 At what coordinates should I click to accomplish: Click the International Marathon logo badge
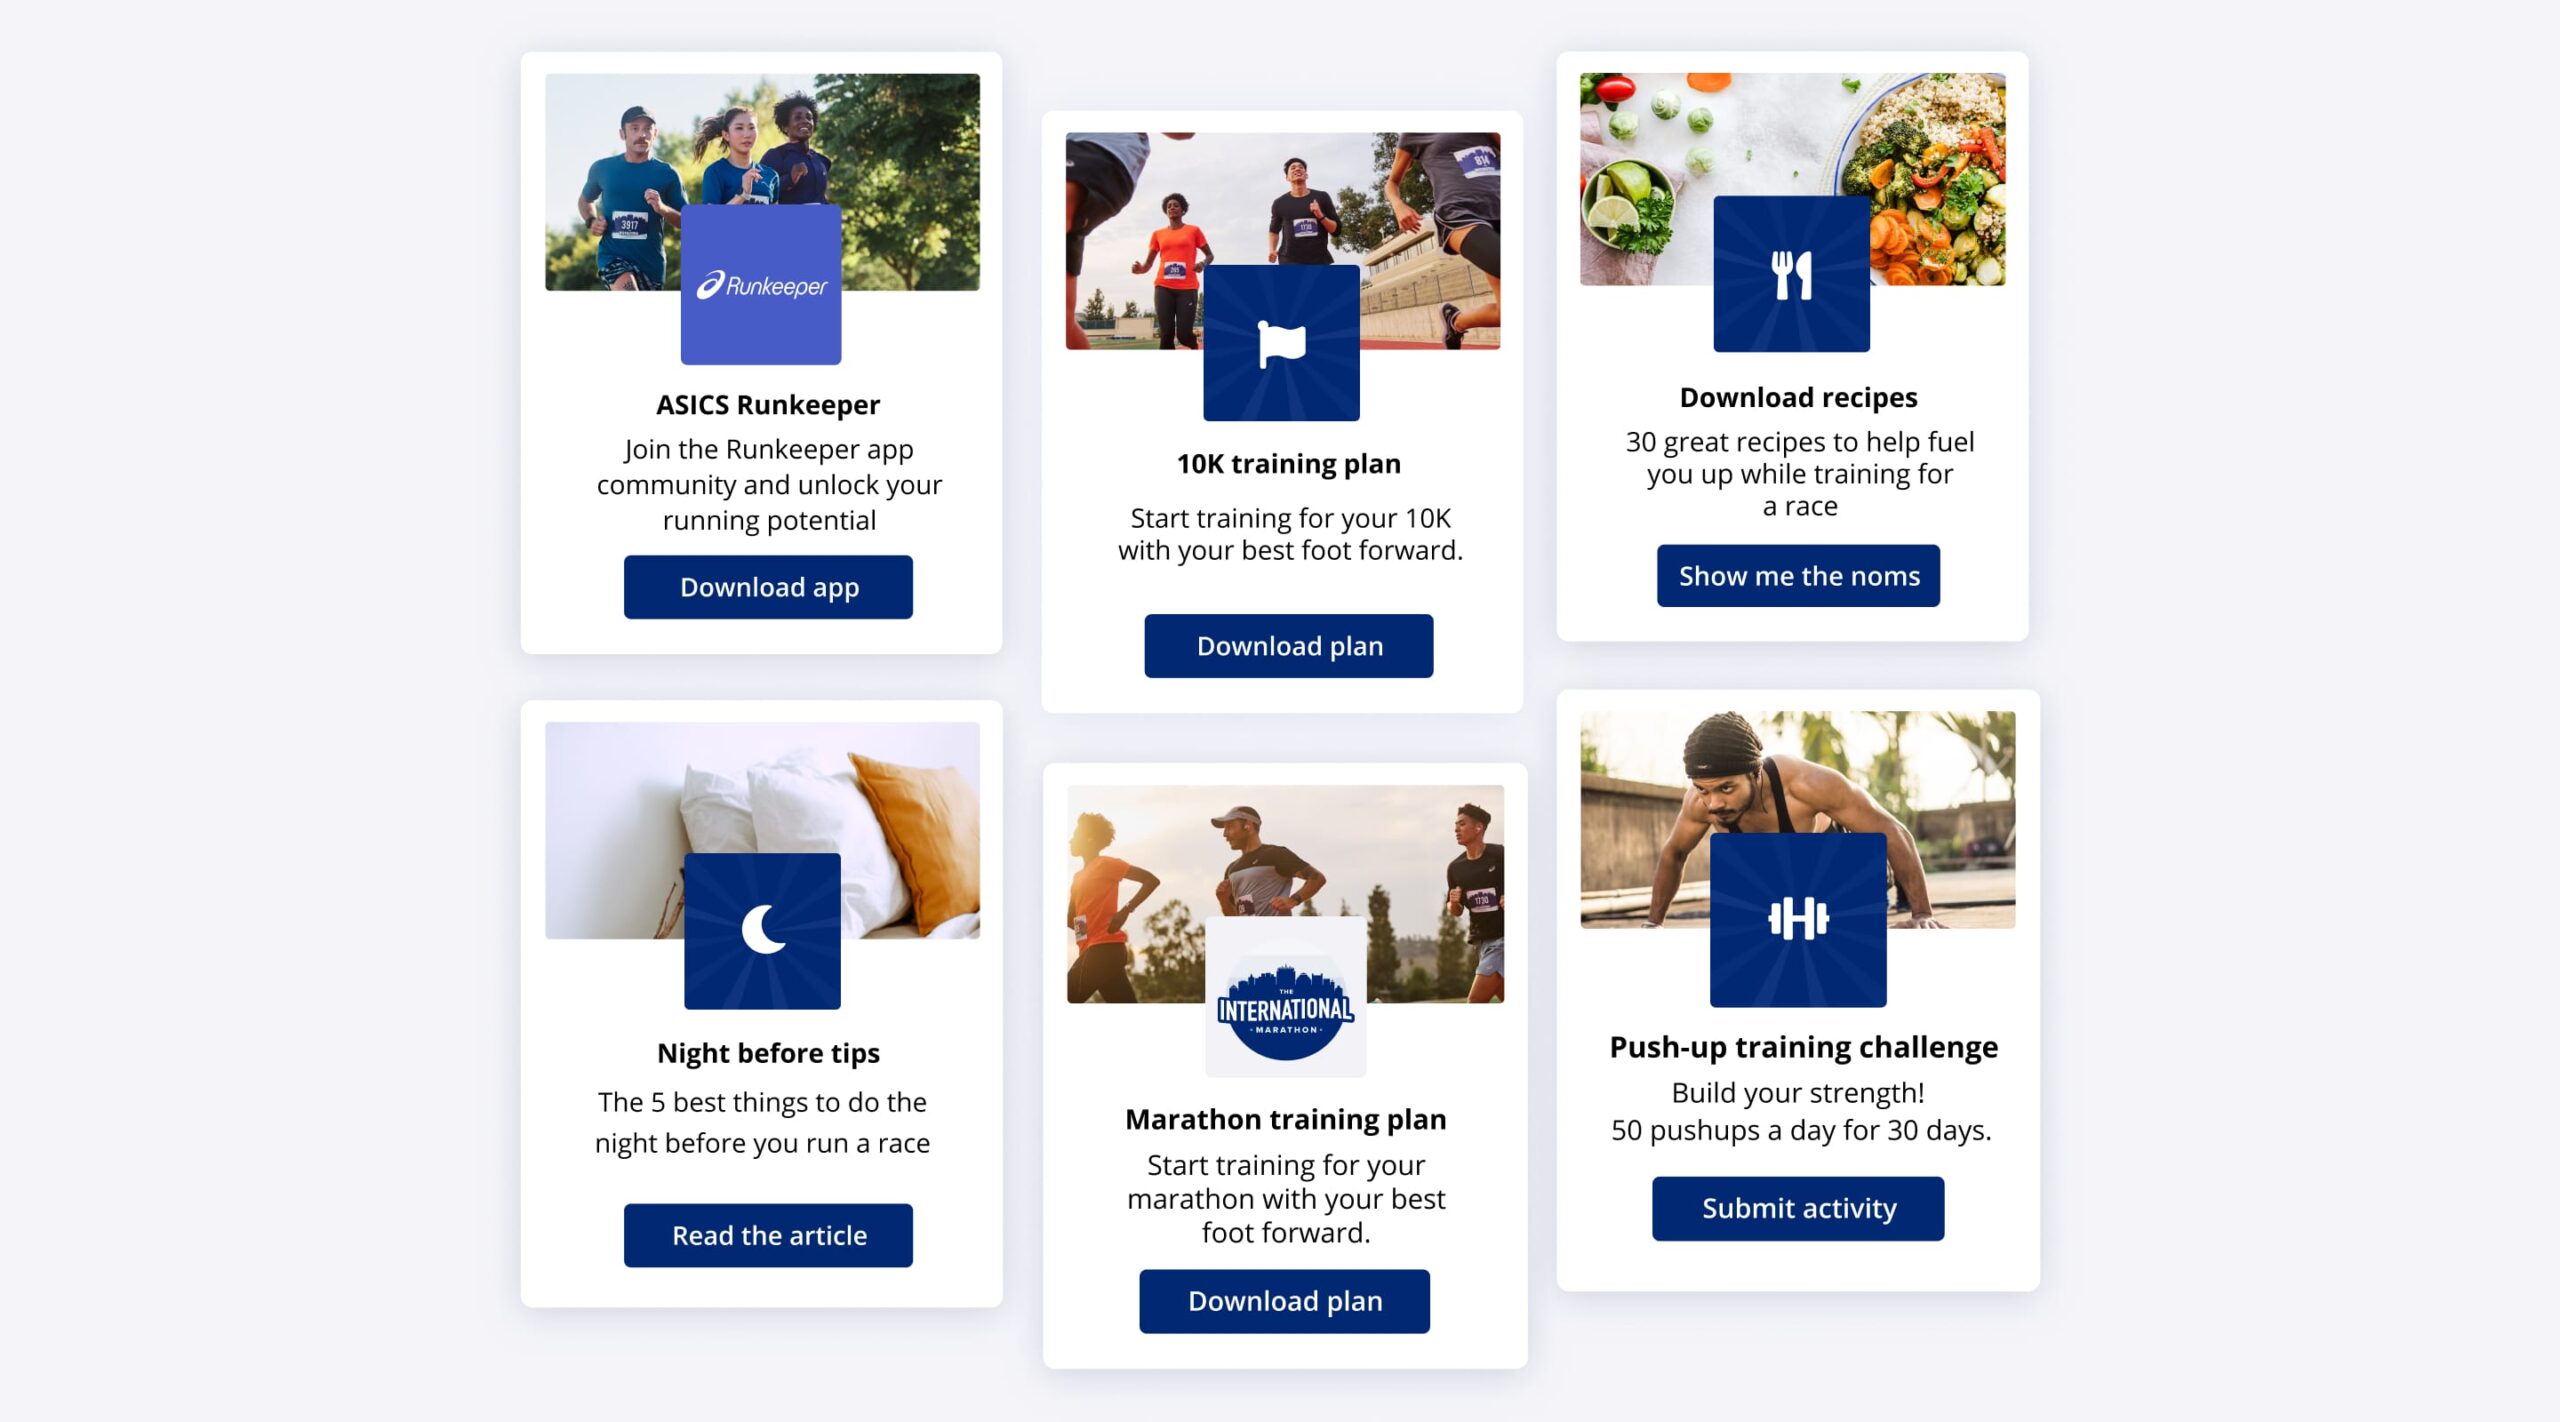[x=1285, y=997]
